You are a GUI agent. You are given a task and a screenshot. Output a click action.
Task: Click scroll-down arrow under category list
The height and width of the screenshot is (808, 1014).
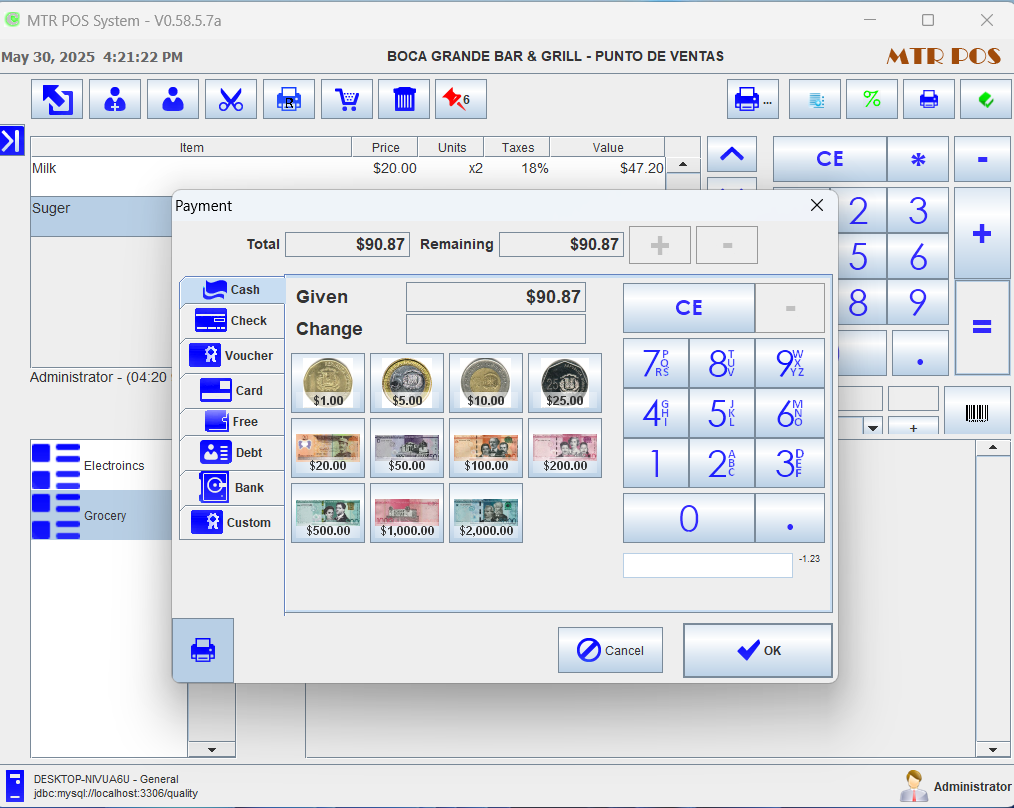click(x=211, y=750)
